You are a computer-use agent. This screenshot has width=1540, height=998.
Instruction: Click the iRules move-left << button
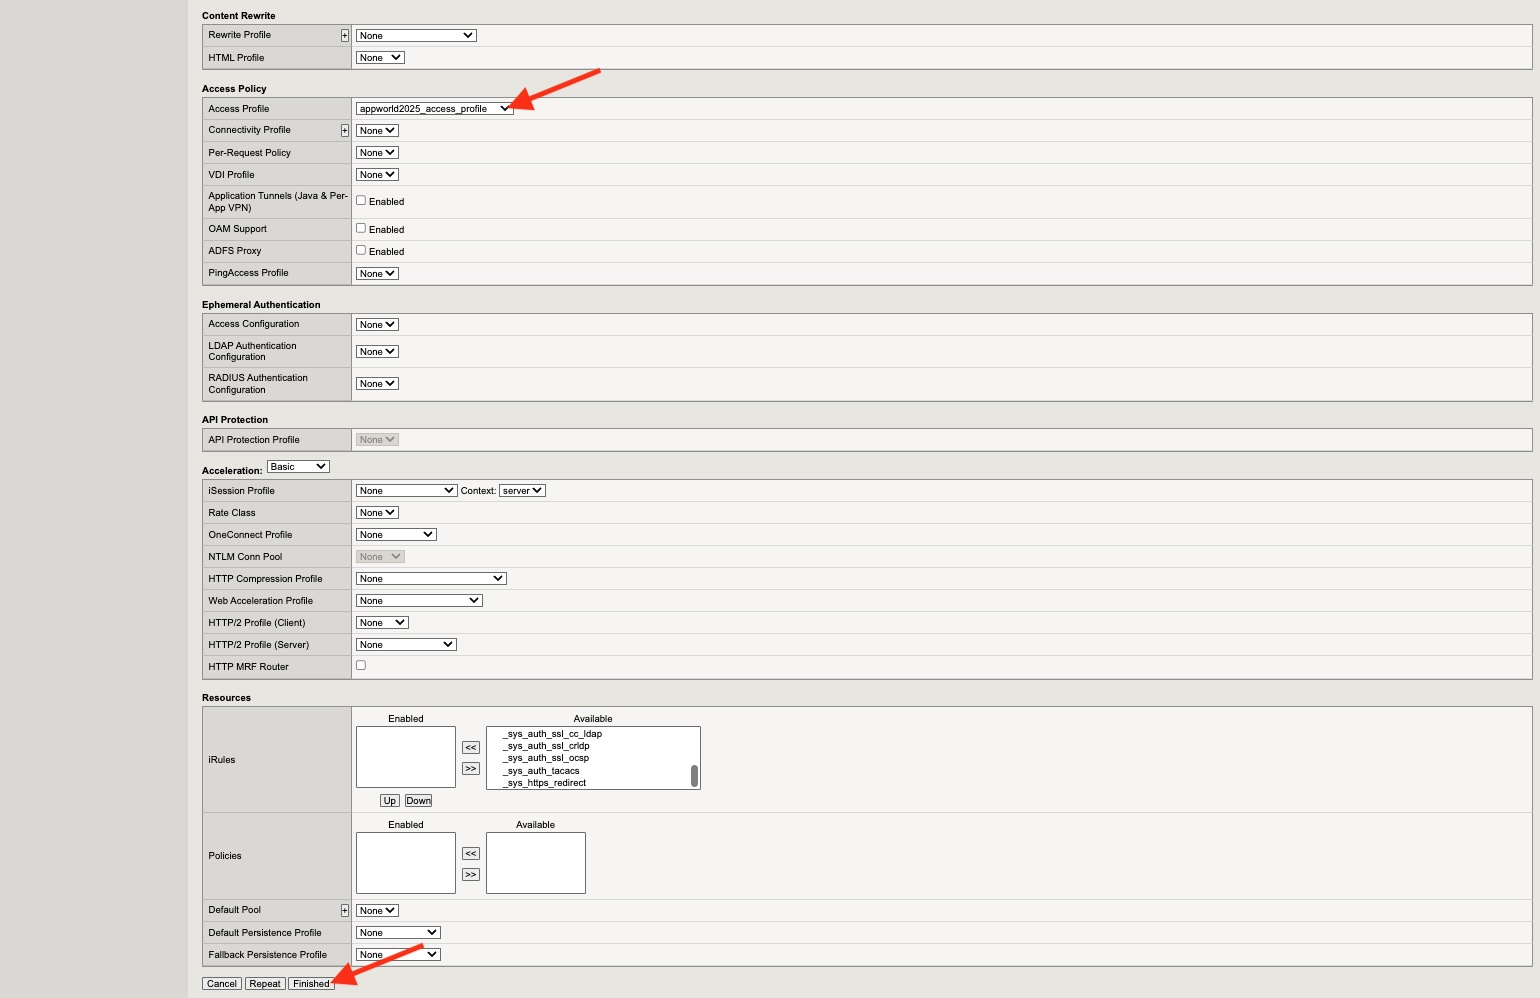click(x=471, y=748)
